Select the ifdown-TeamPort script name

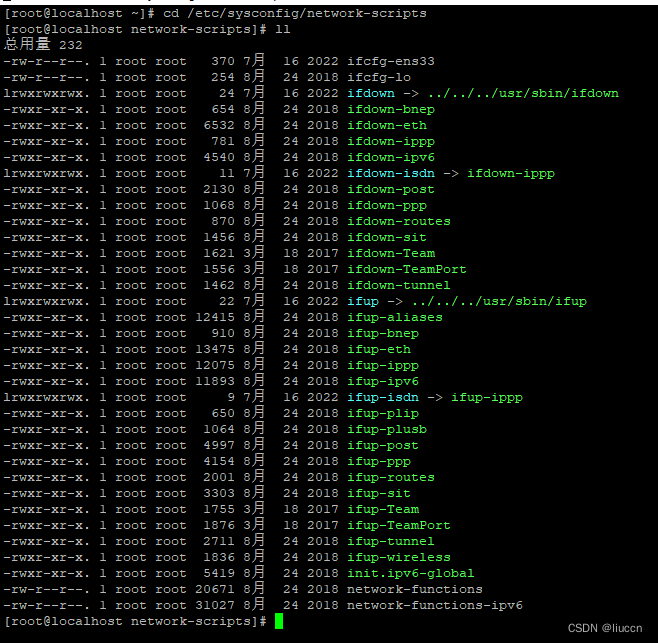coord(407,269)
